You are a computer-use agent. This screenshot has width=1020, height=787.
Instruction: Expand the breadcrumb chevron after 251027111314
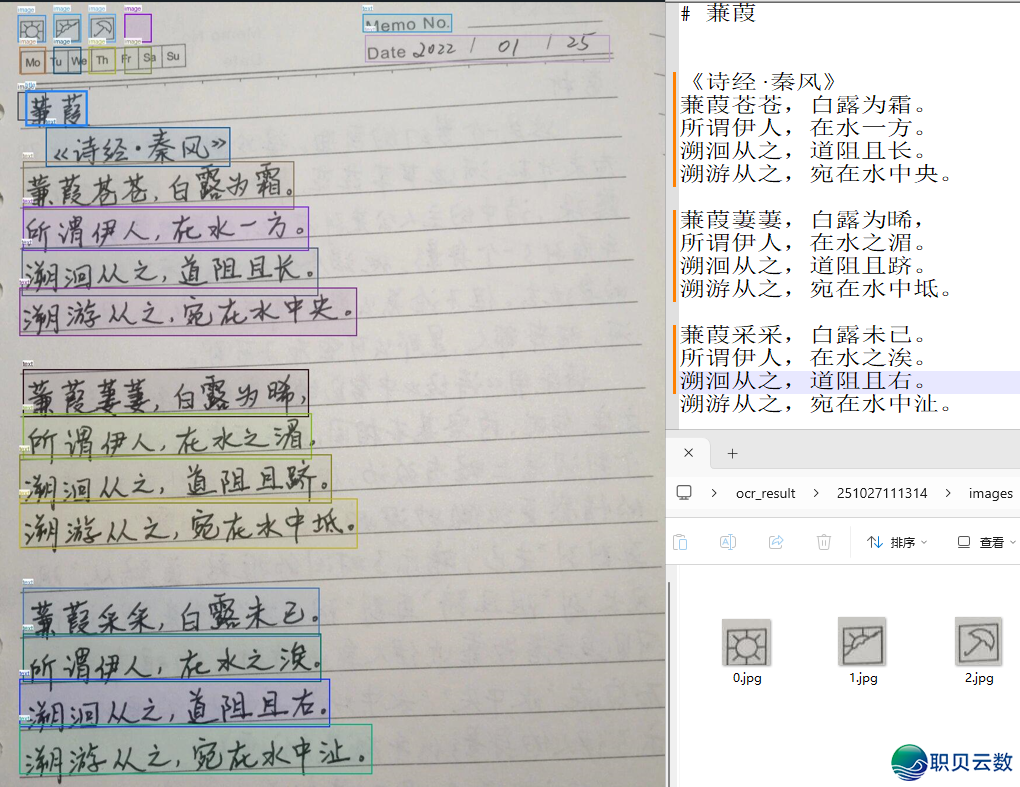[948, 492]
